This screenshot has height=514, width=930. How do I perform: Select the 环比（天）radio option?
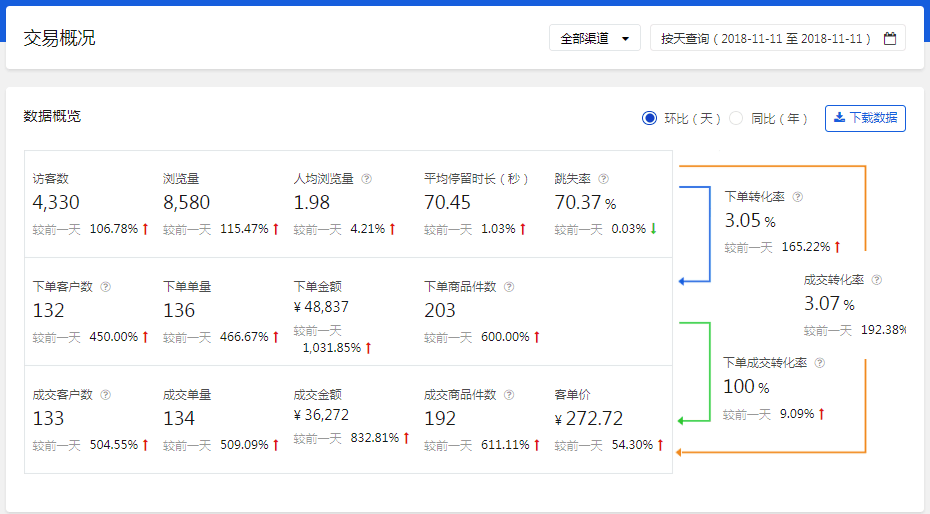[x=650, y=118]
